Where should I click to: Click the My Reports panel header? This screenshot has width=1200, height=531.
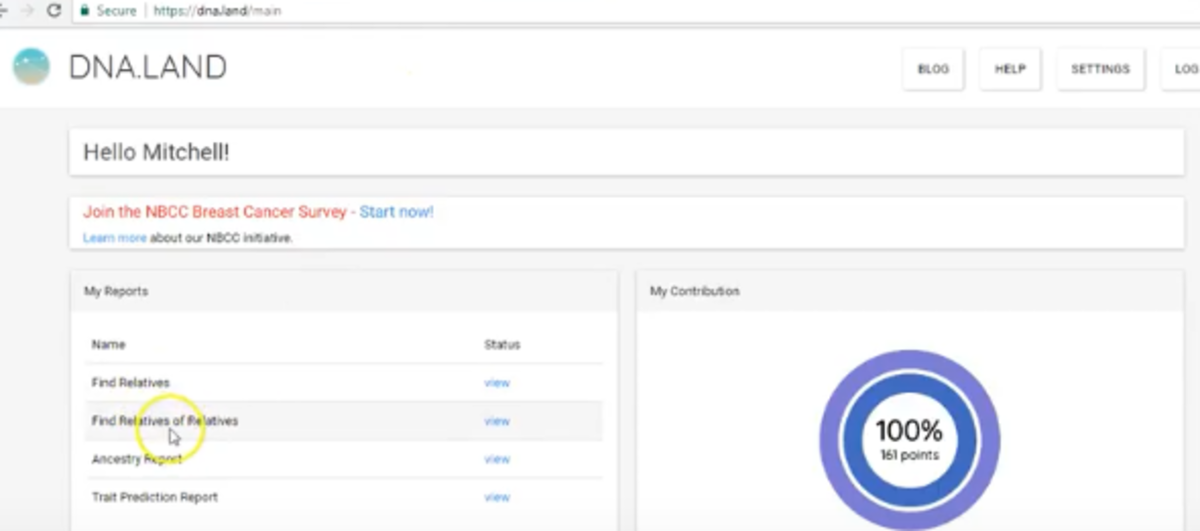point(343,291)
